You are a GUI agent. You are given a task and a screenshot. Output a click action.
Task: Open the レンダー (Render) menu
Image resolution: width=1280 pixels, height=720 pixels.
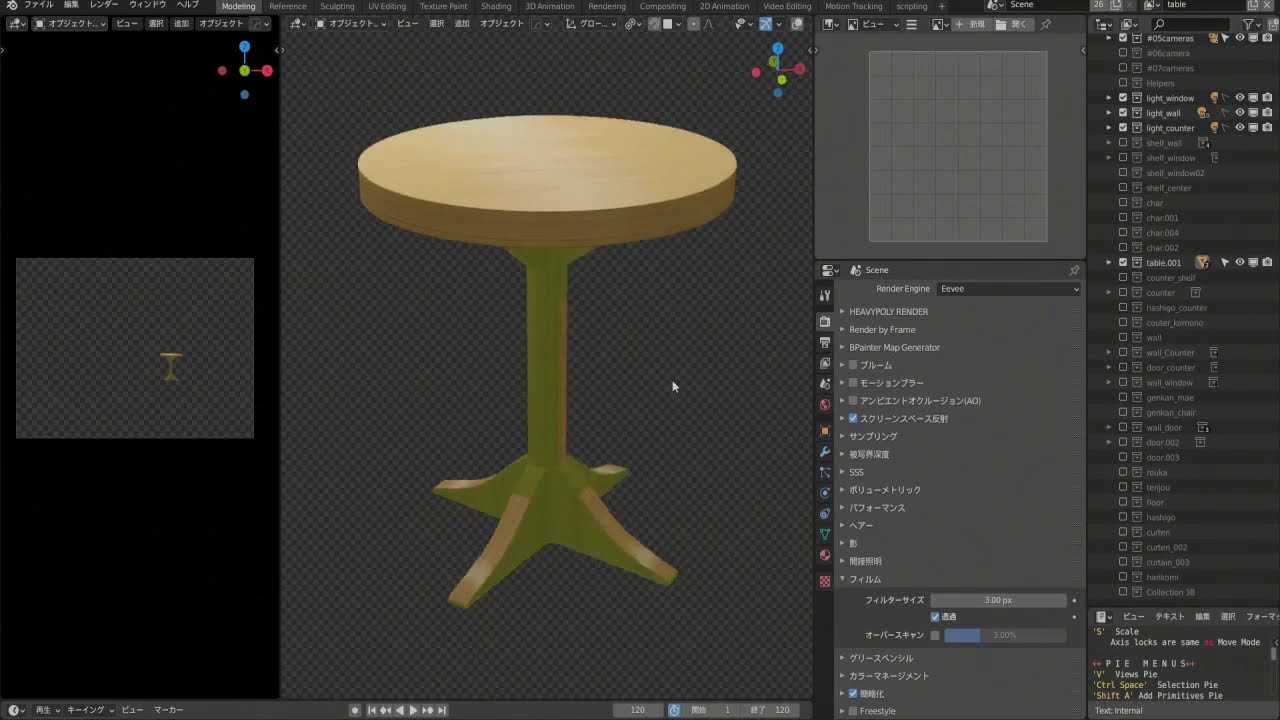(104, 5)
